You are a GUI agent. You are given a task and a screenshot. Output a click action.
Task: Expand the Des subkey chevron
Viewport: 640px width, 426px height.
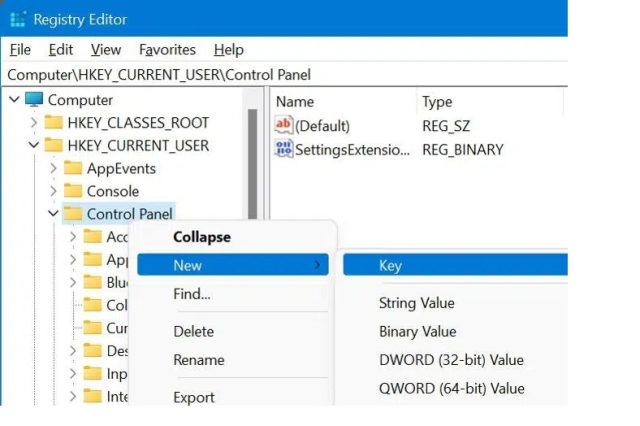73,351
